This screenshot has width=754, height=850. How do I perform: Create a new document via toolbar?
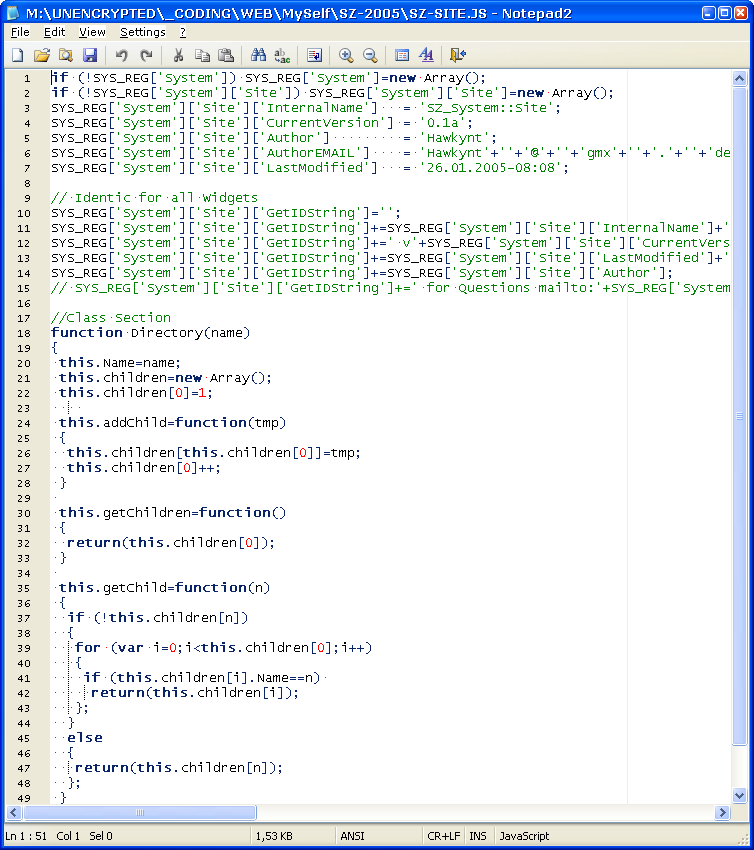pos(18,55)
